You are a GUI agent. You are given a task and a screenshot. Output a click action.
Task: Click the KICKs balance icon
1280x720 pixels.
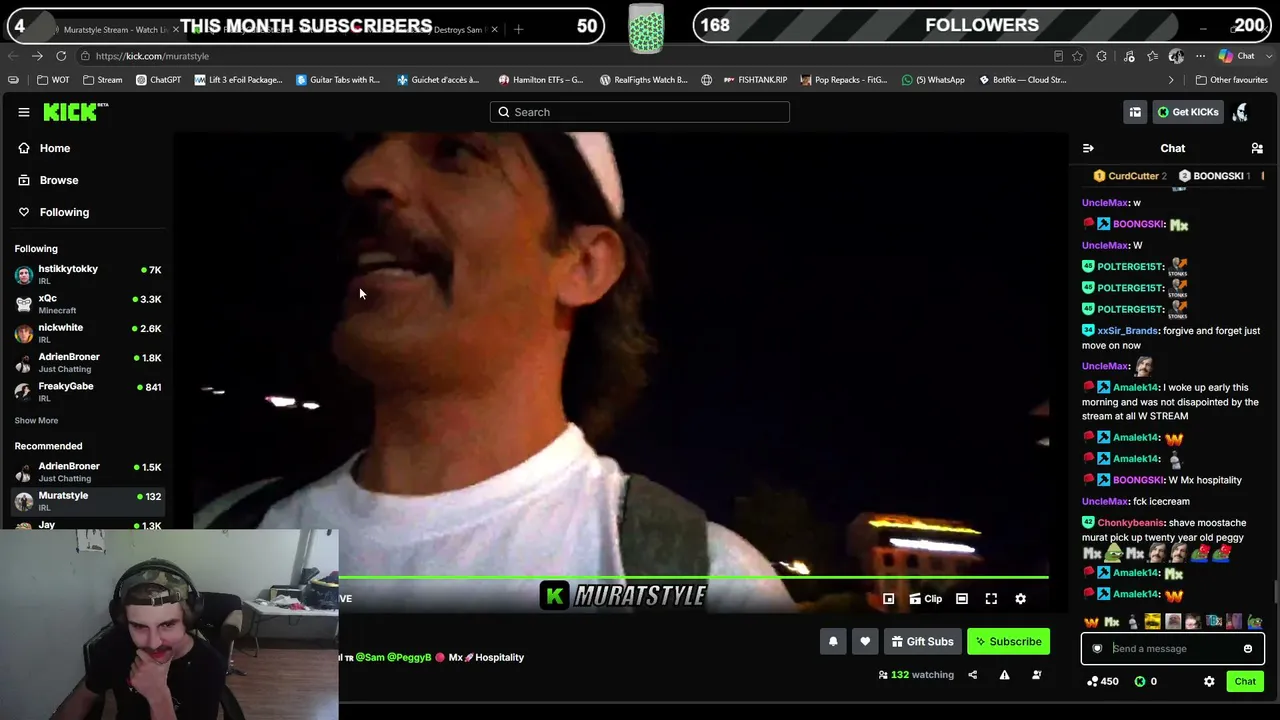point(1139,682)
